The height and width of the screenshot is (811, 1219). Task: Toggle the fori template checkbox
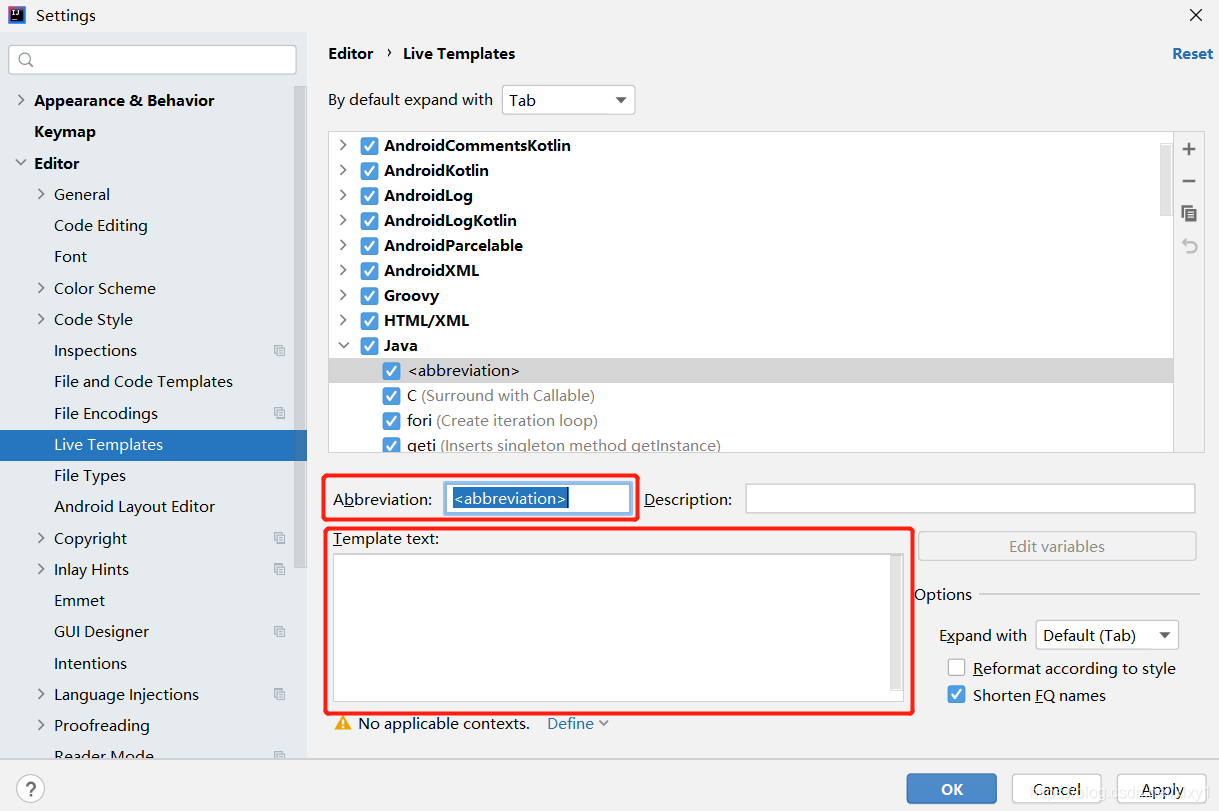391,420
